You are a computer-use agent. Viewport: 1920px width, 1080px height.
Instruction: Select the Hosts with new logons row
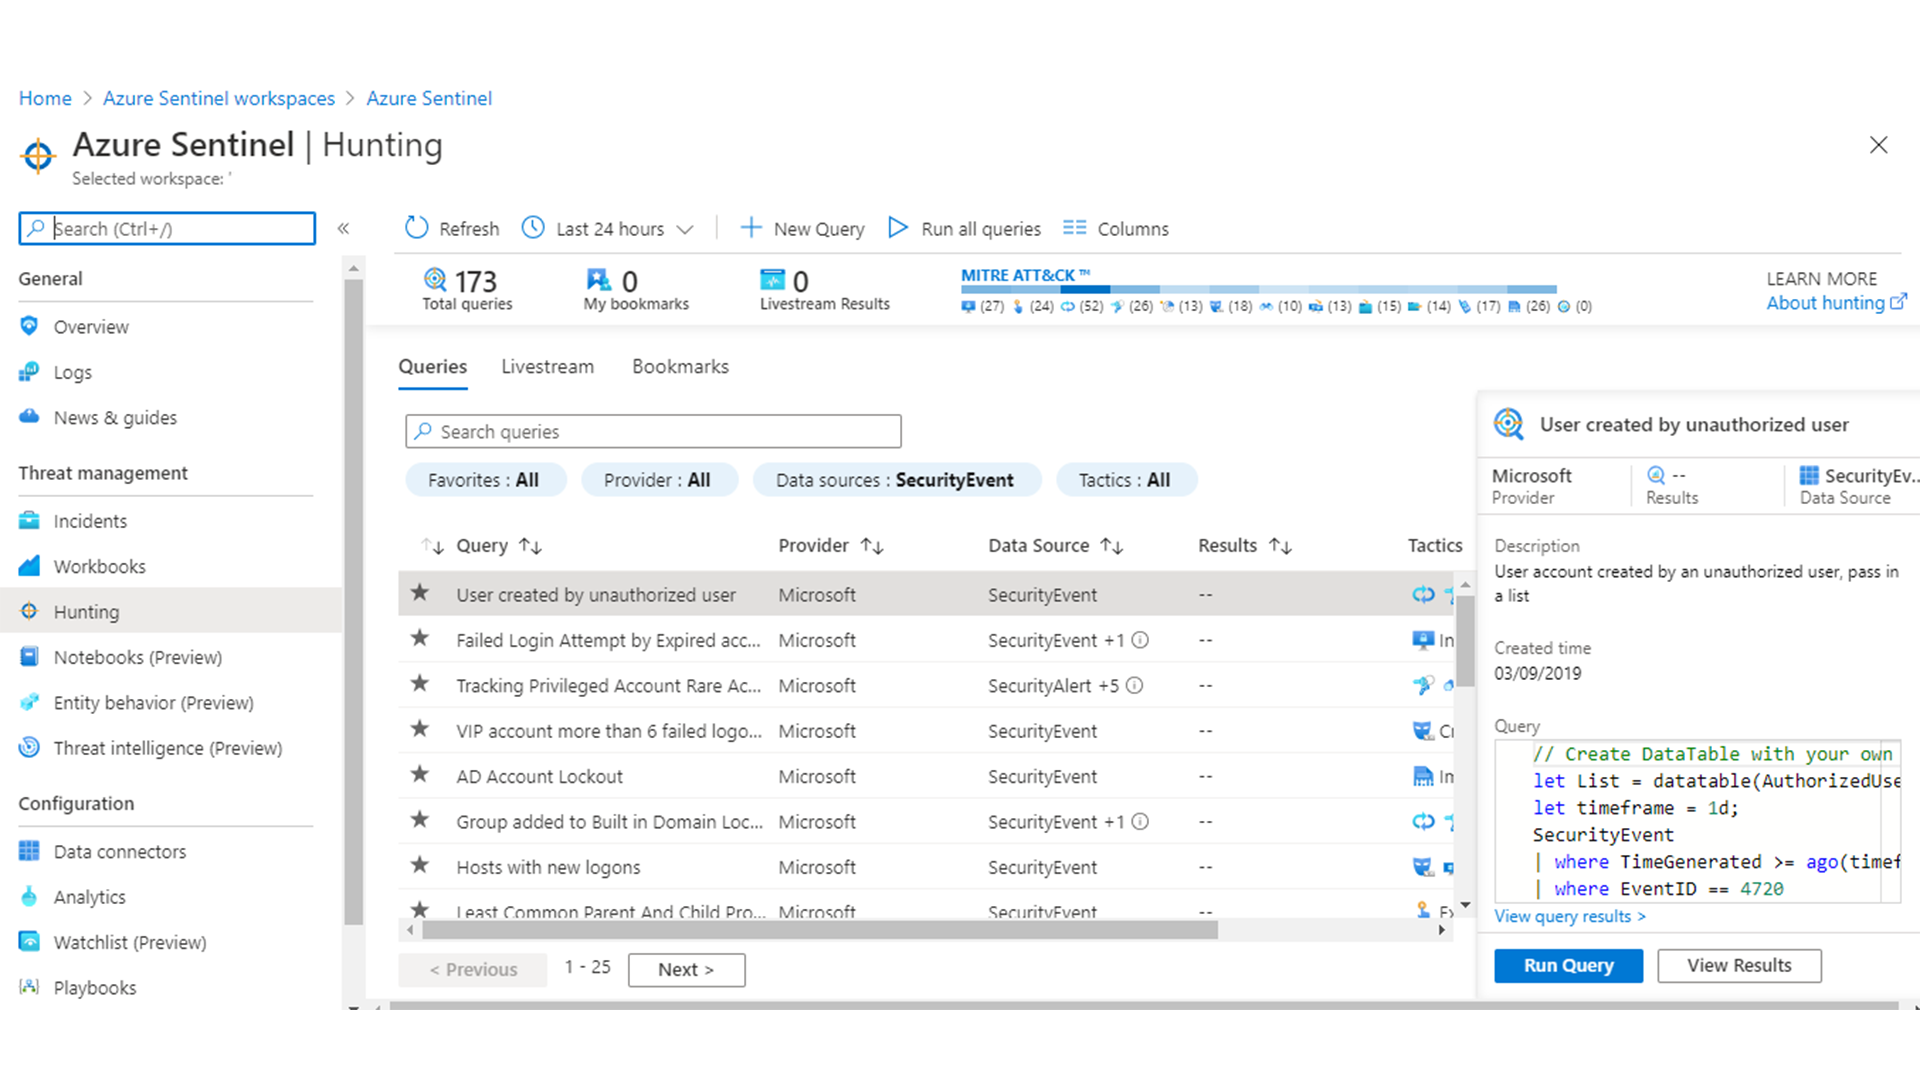coord(926,867)
